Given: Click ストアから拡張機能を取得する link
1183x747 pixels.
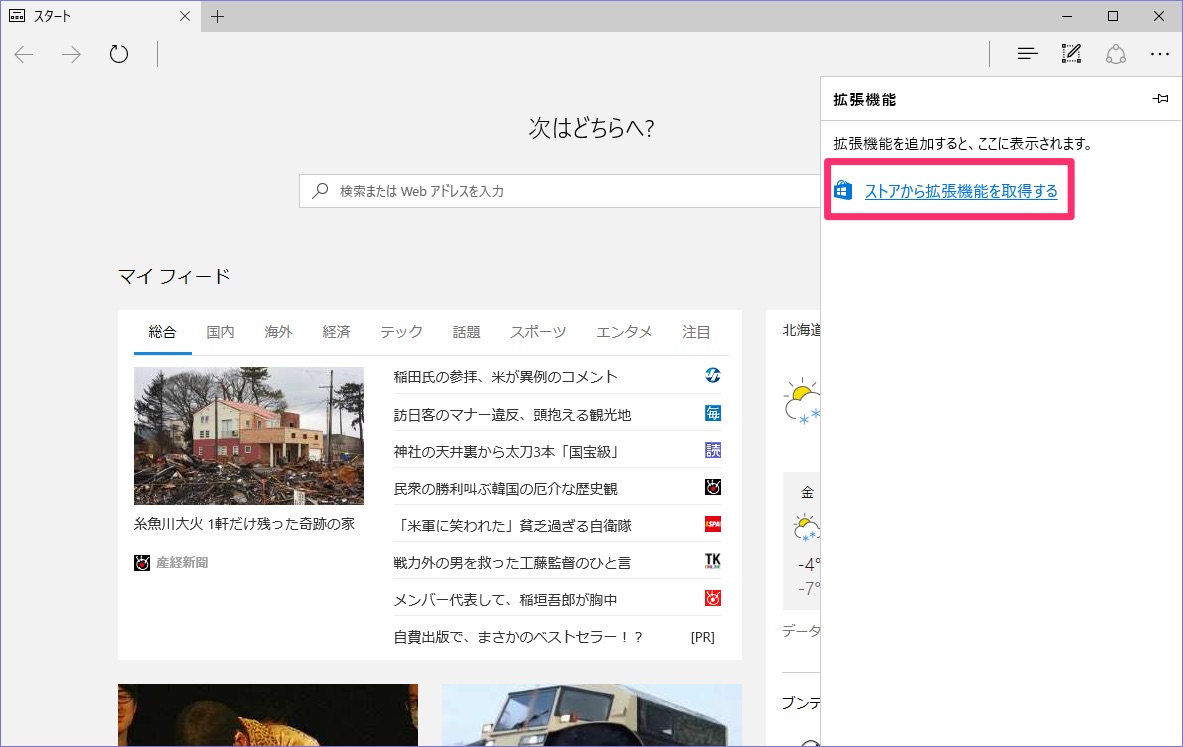Looking at the screenshot, I should [x=960, y=191].
